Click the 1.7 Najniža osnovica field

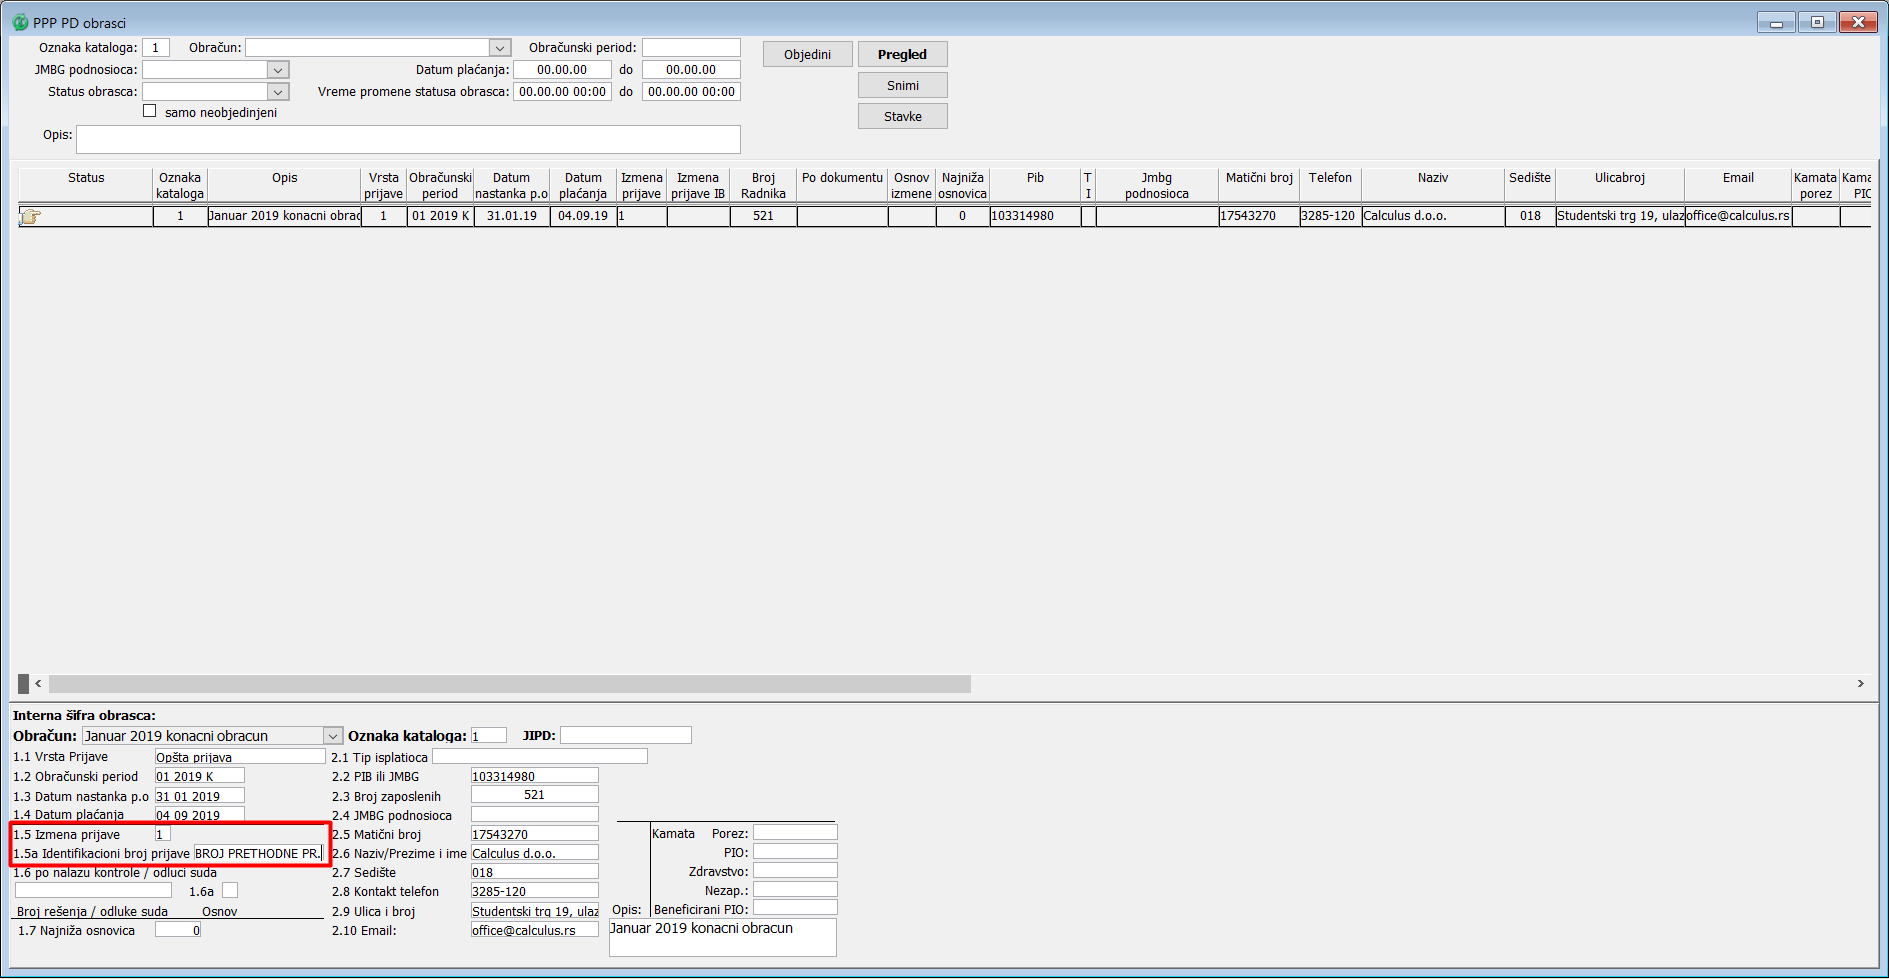coord(178,930)
